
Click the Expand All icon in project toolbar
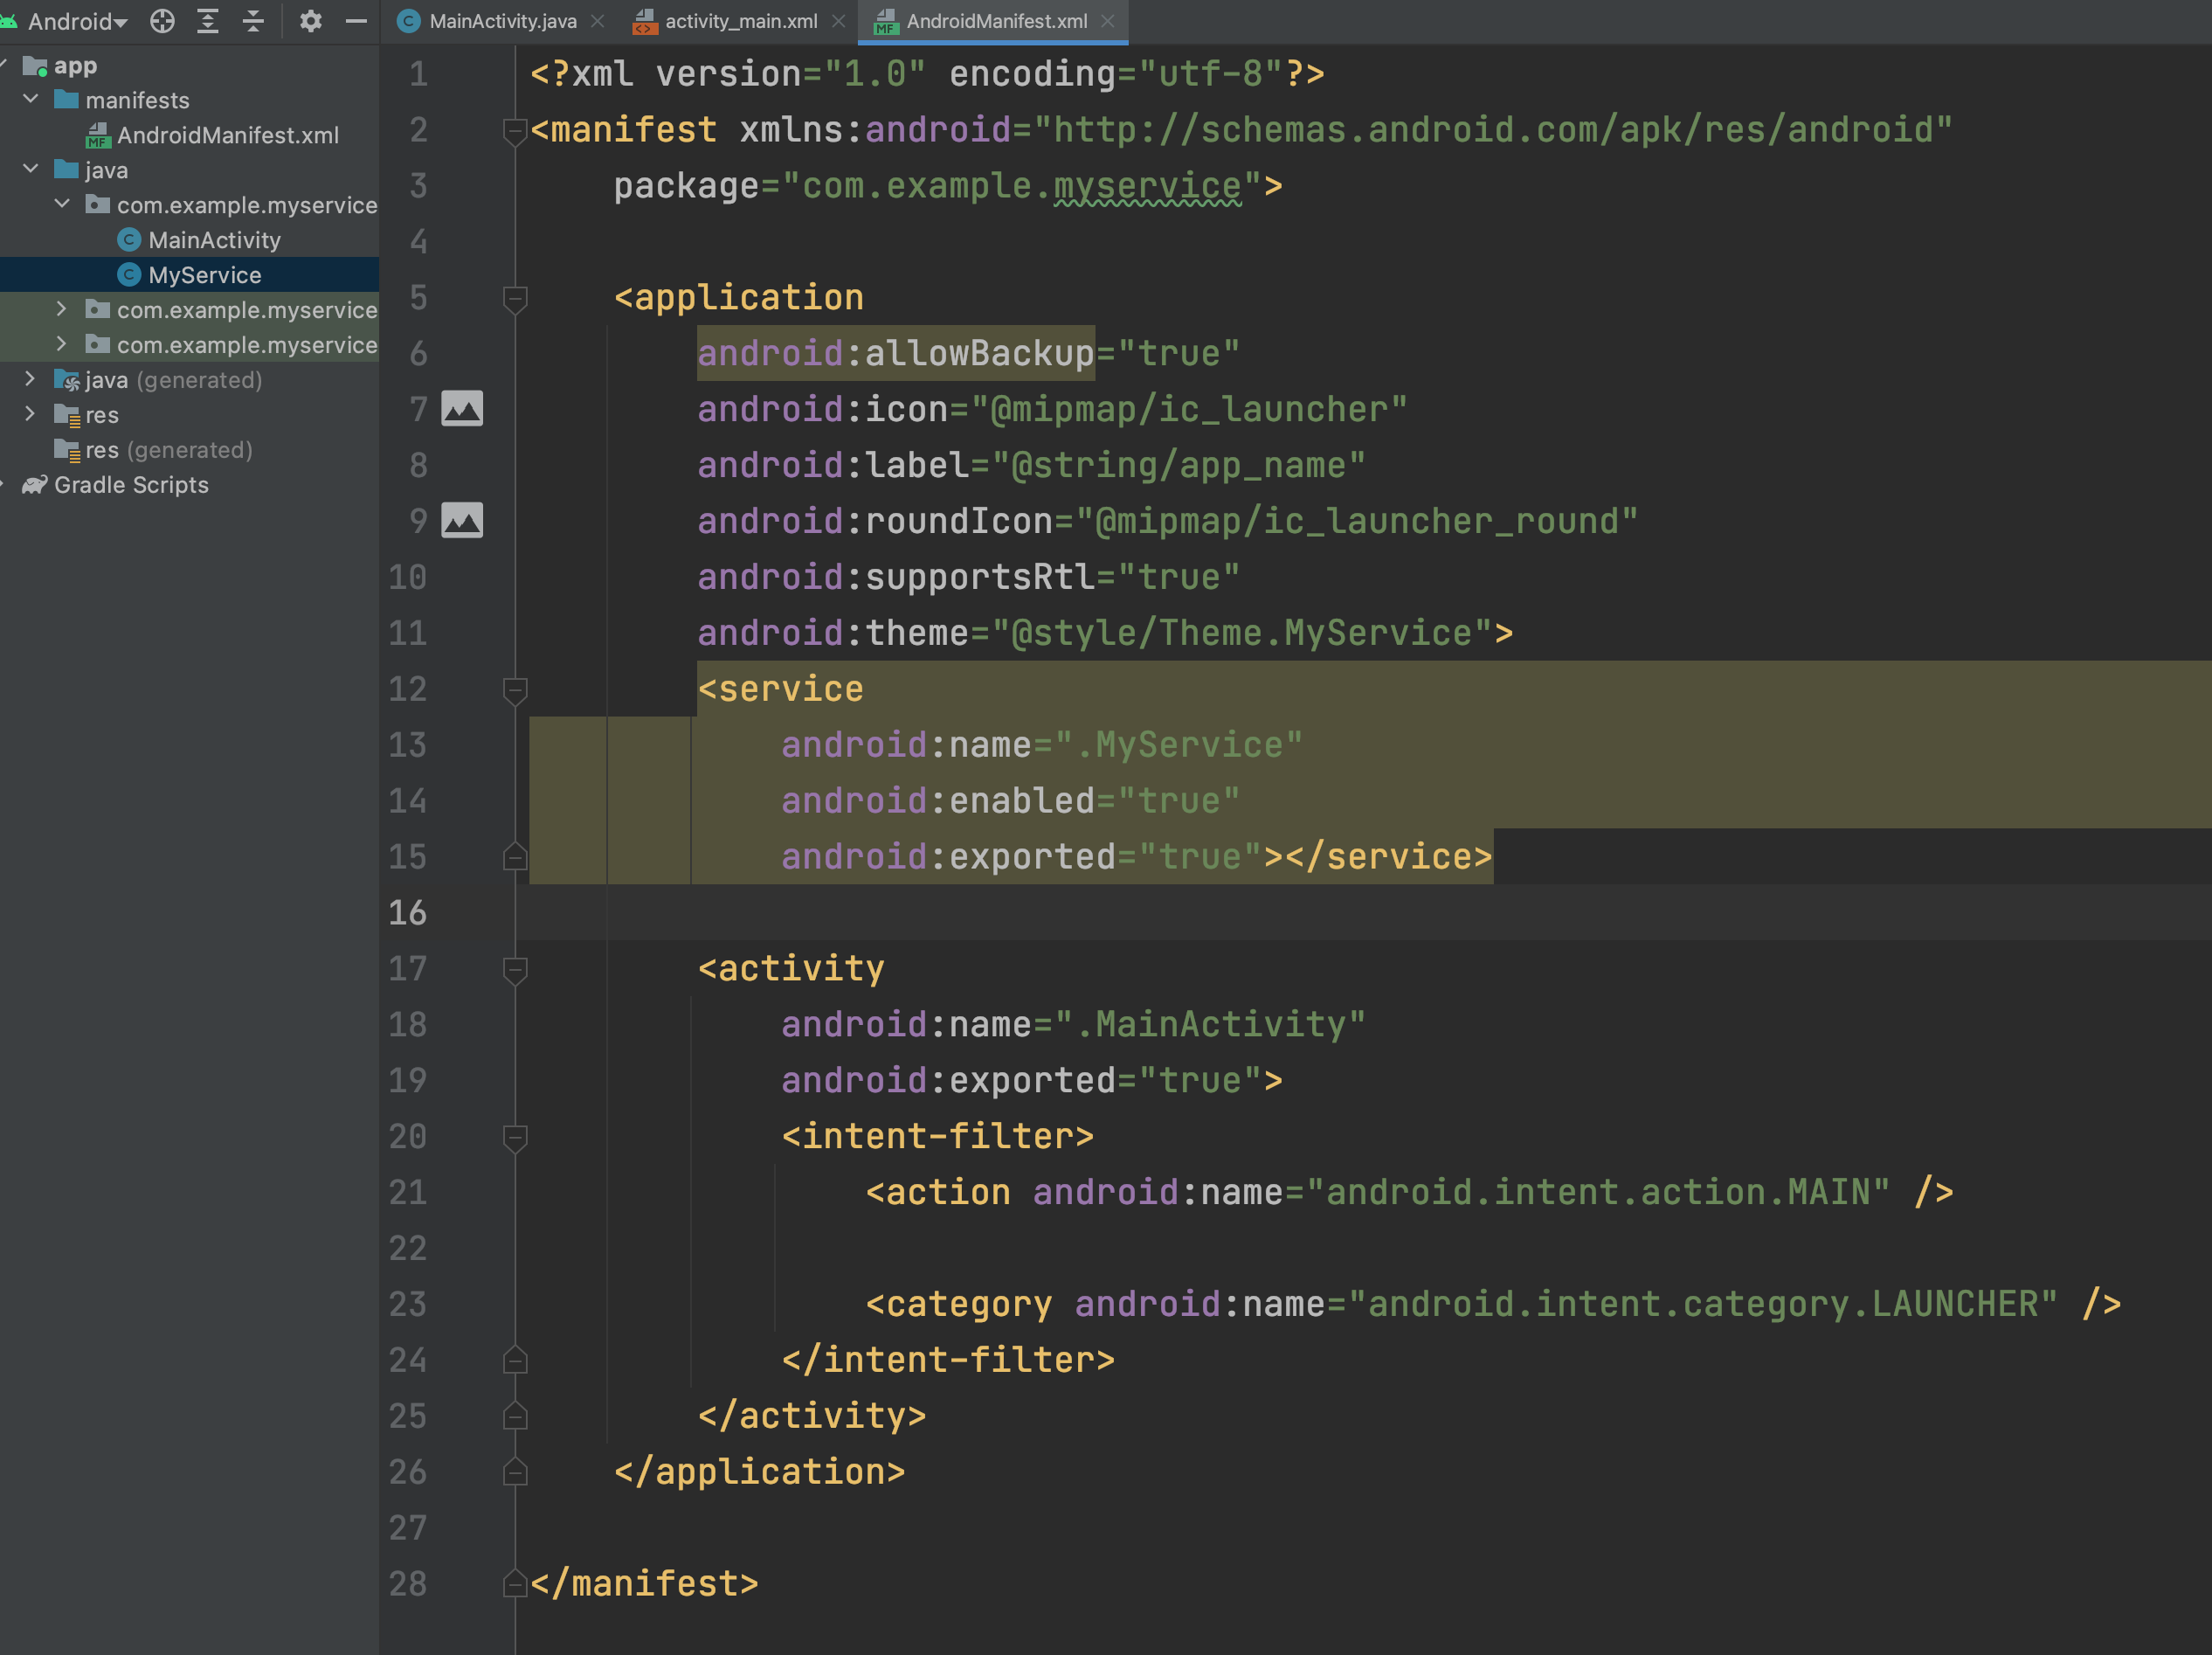[x=208, y=21]
